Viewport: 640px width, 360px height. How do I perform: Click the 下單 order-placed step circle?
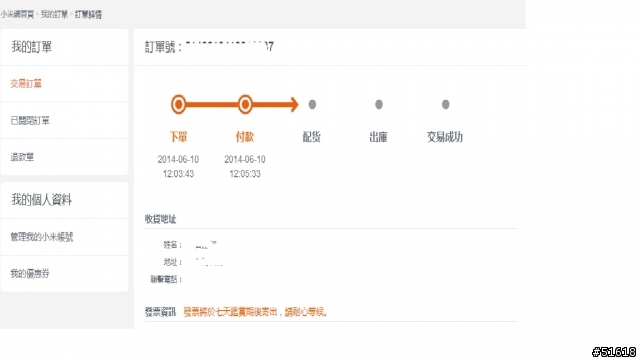pyautogui.click(x=178, y=104)
